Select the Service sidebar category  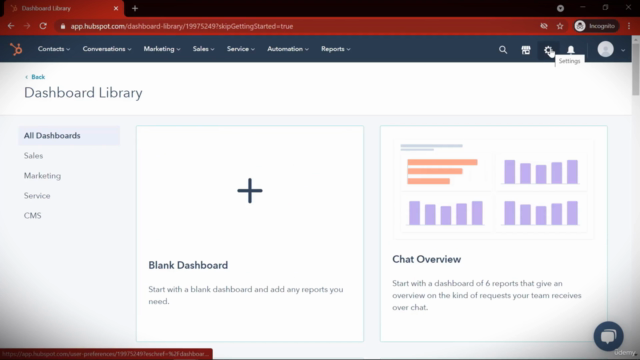(x=37, y=196)
